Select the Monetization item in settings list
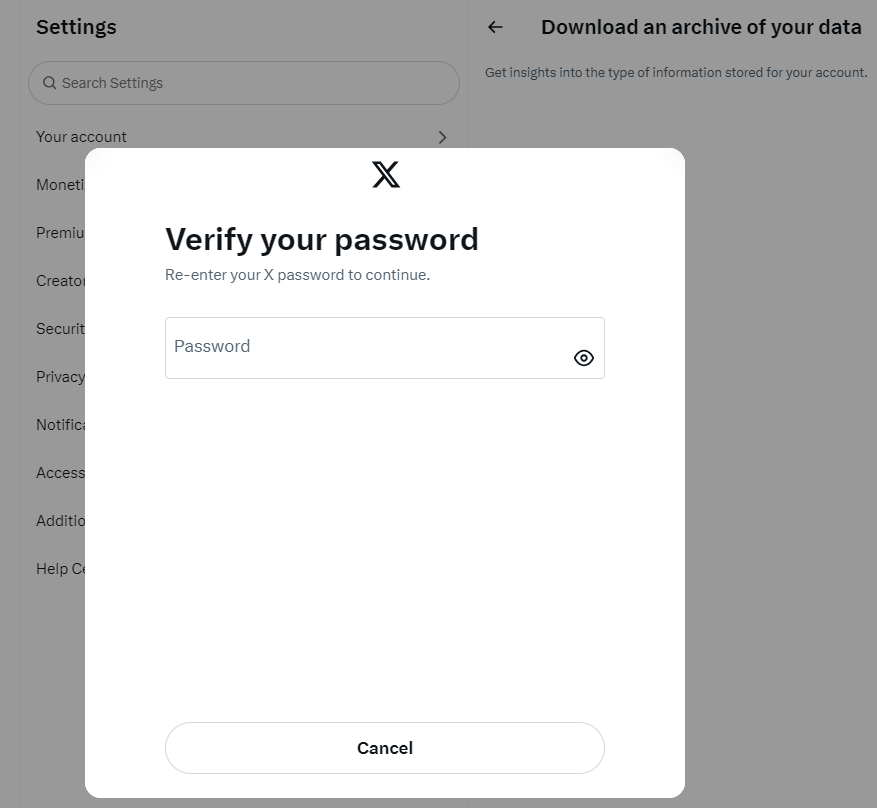Image resolution: width=877 pixels, height=808 pixels. click(x=60, y=185)
